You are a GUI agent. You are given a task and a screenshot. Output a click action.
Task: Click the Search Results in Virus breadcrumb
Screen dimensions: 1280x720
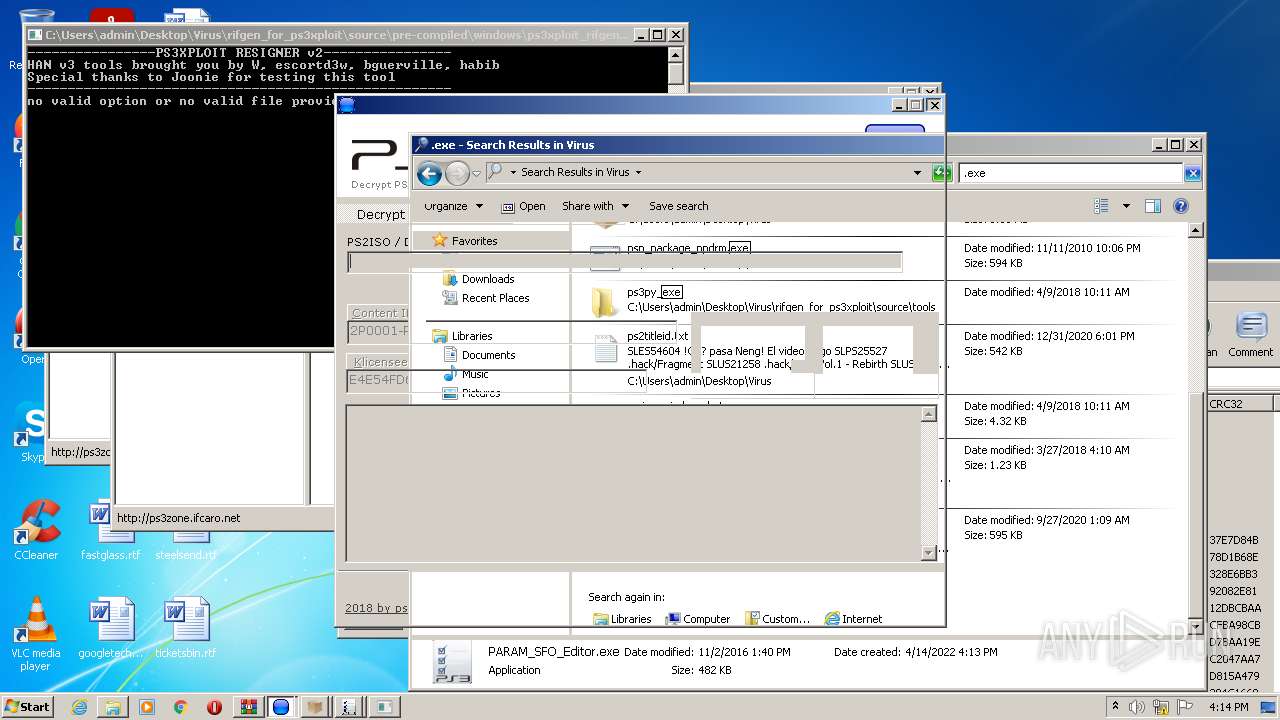pos(575,172)
